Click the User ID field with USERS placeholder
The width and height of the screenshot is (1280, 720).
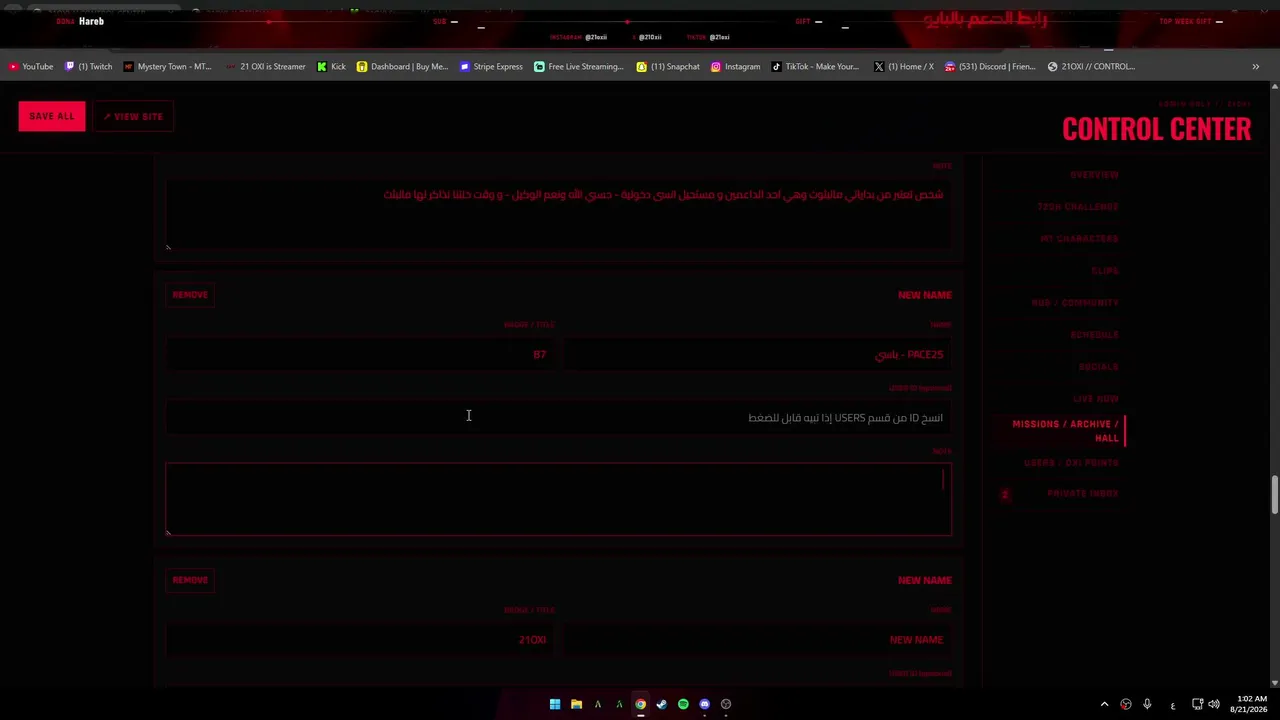[559, 418]
